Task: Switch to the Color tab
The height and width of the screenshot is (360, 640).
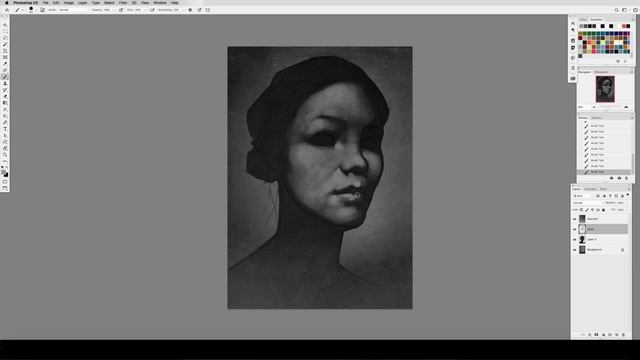Action: click(583, 20)
